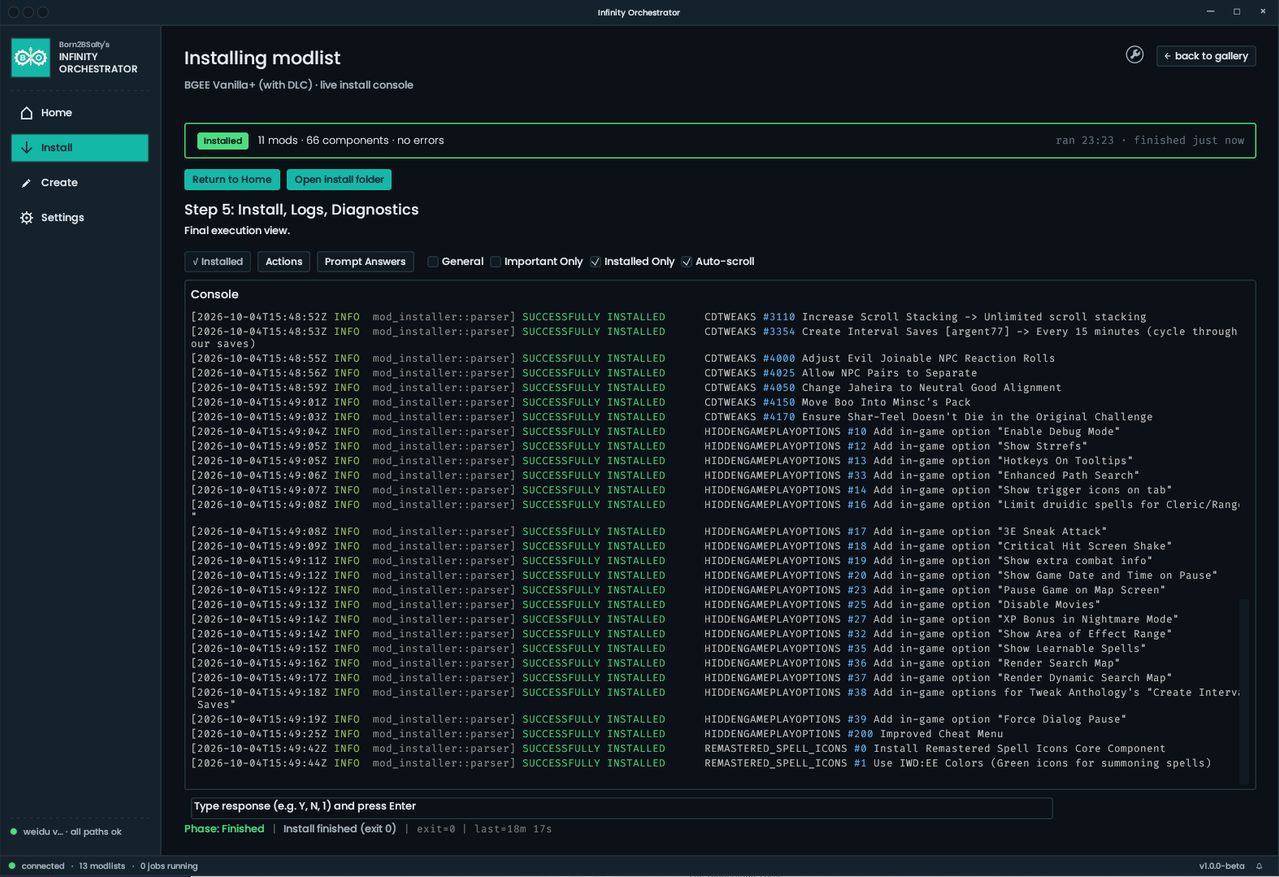
Task: Show Prompt Answers
Action: click(x=365, y=262)
